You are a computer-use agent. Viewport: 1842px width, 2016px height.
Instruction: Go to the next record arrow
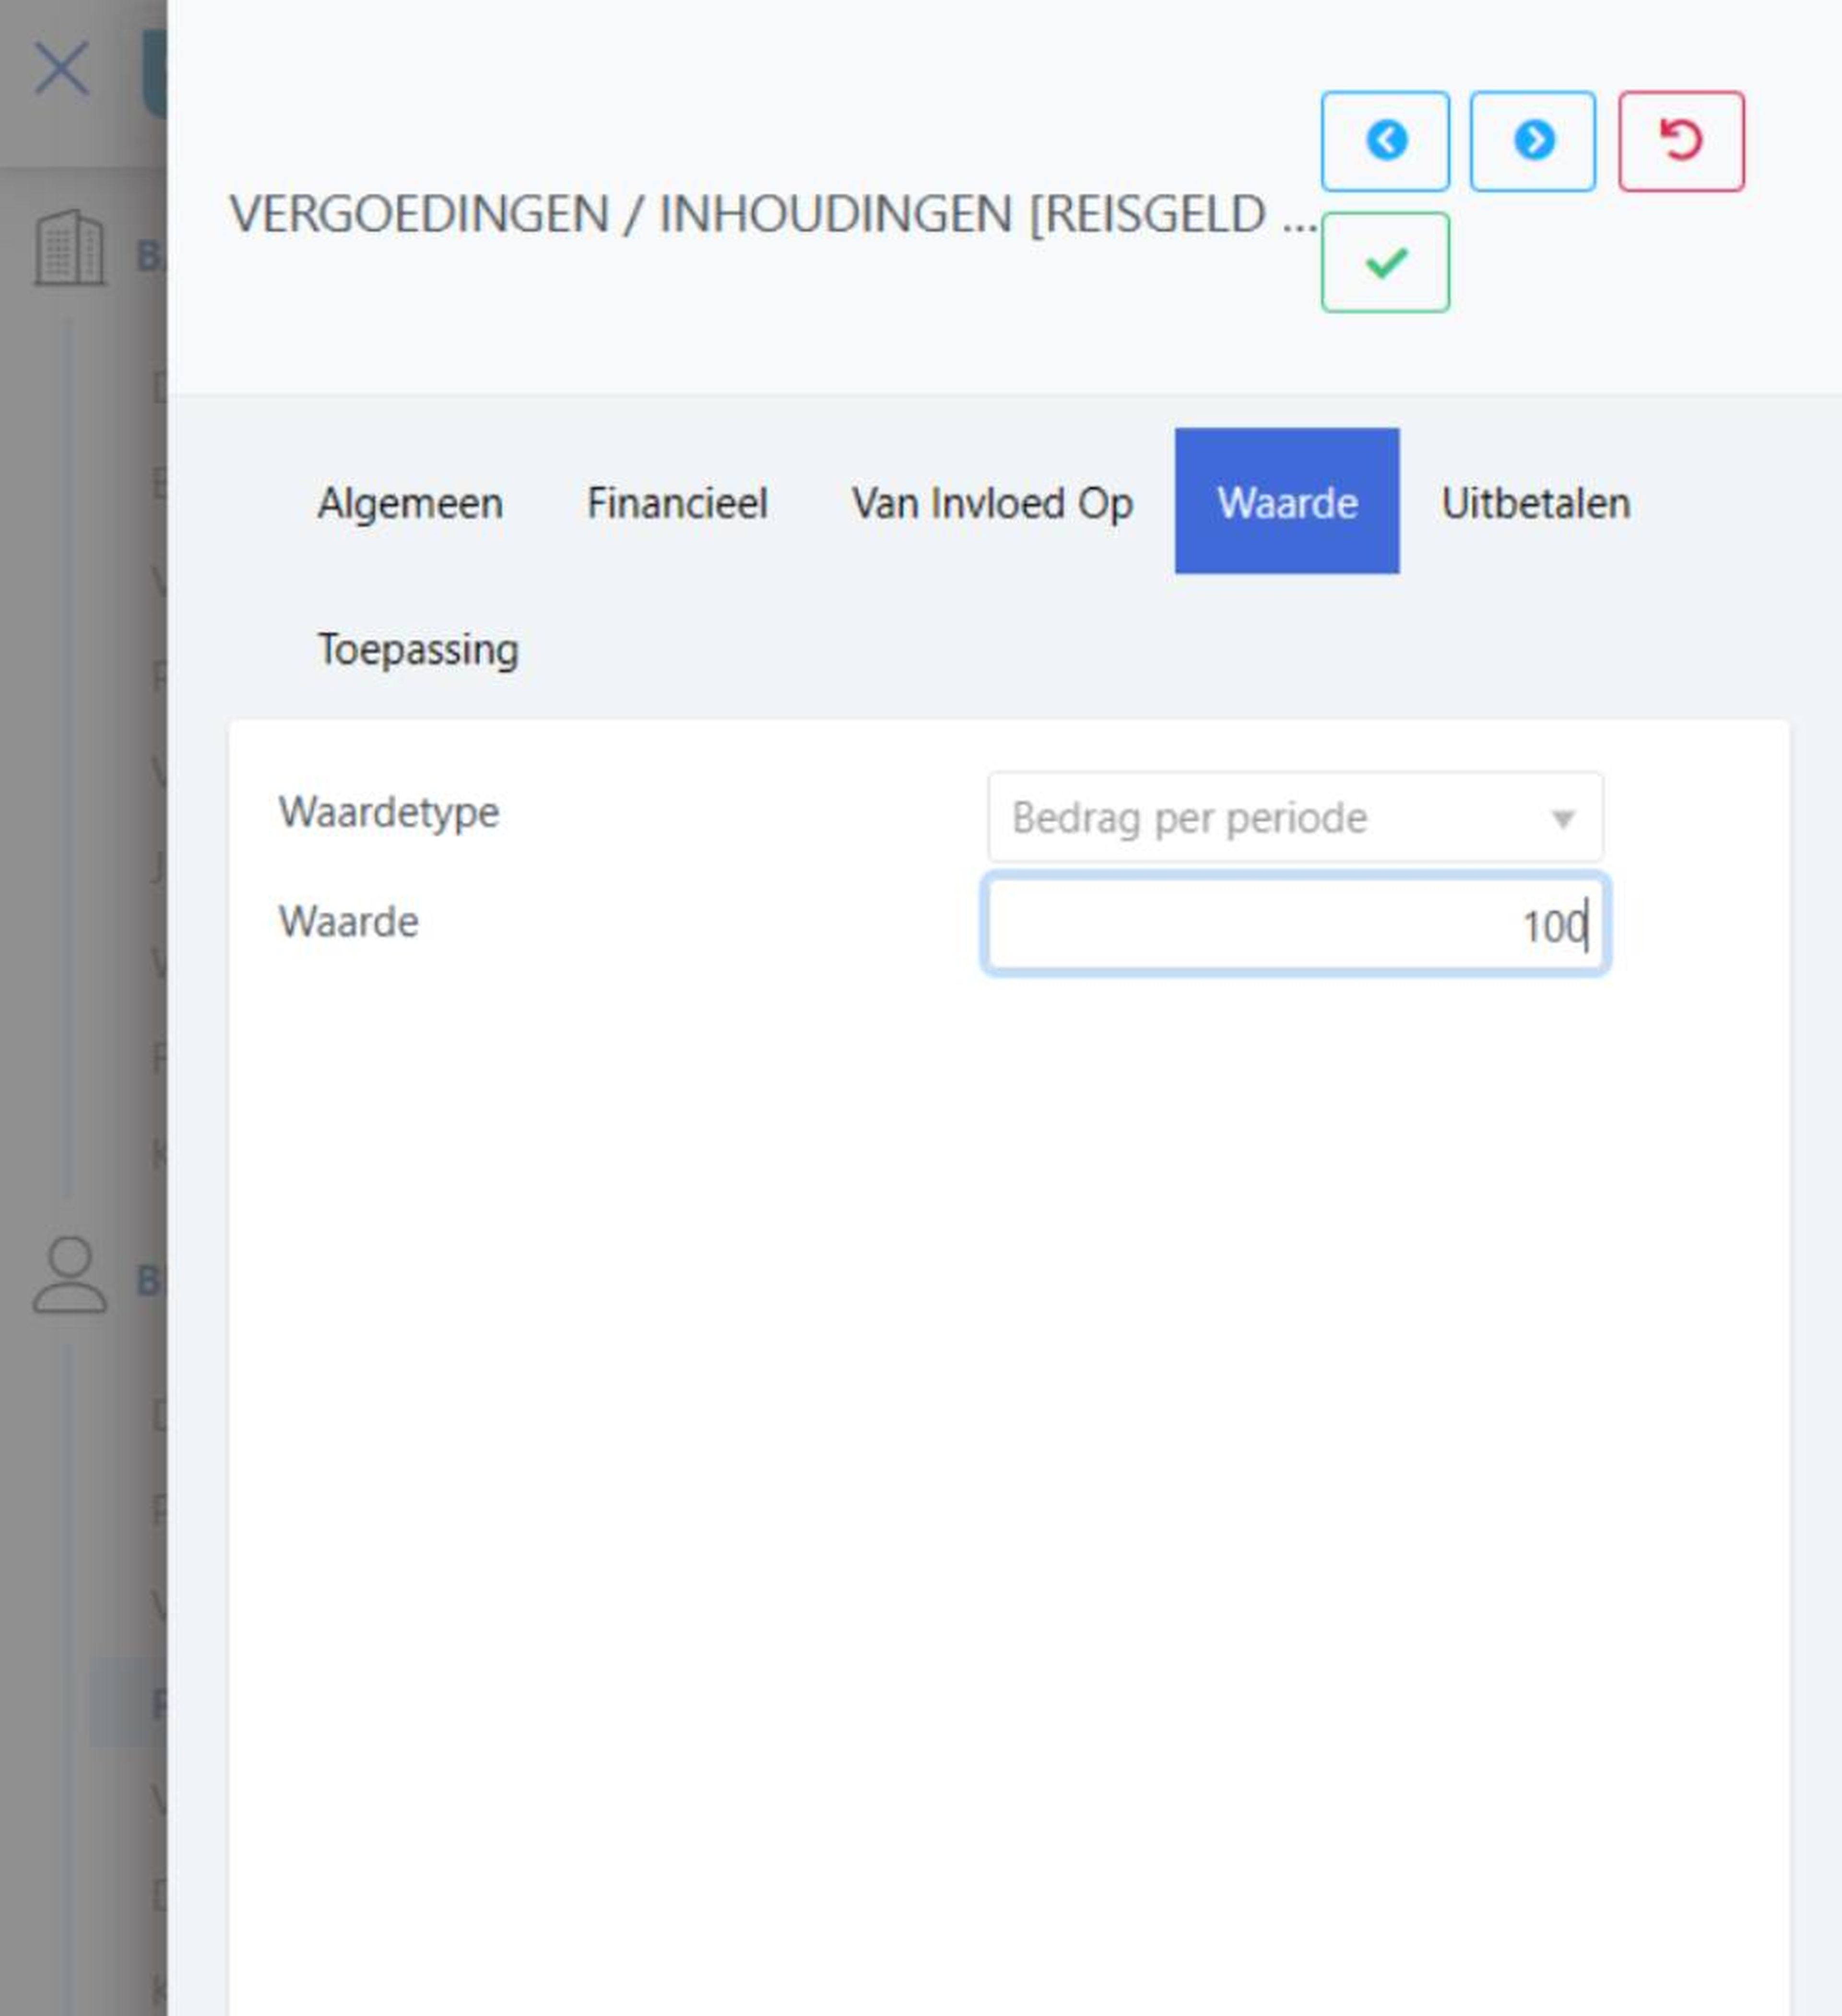[1532, 141]
